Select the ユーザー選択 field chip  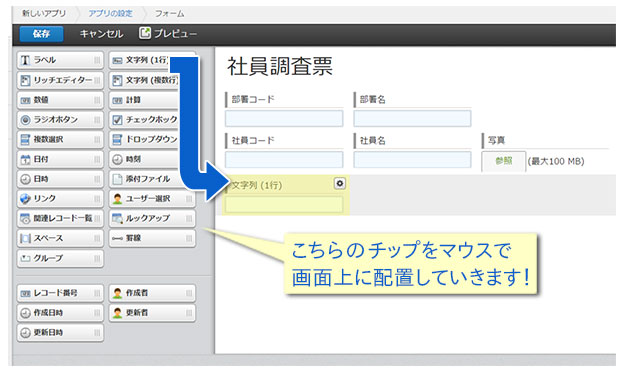coord(152,198)
